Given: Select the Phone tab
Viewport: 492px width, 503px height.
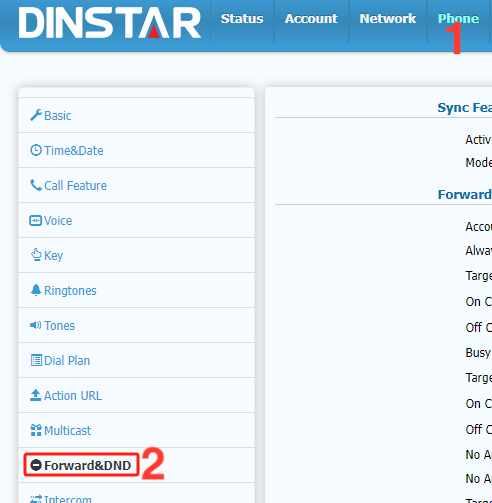Looking at the screenshot, I should tap(458, 19).
